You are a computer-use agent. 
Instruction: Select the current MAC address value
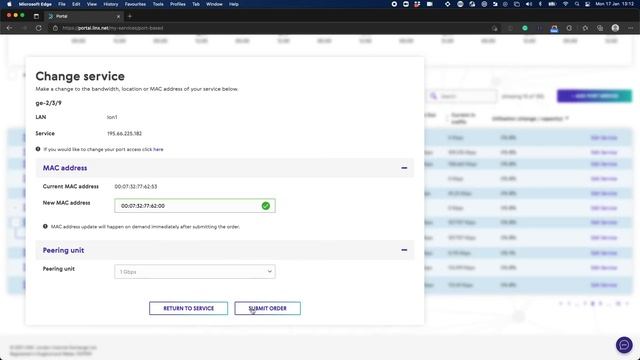pos(136,187)
